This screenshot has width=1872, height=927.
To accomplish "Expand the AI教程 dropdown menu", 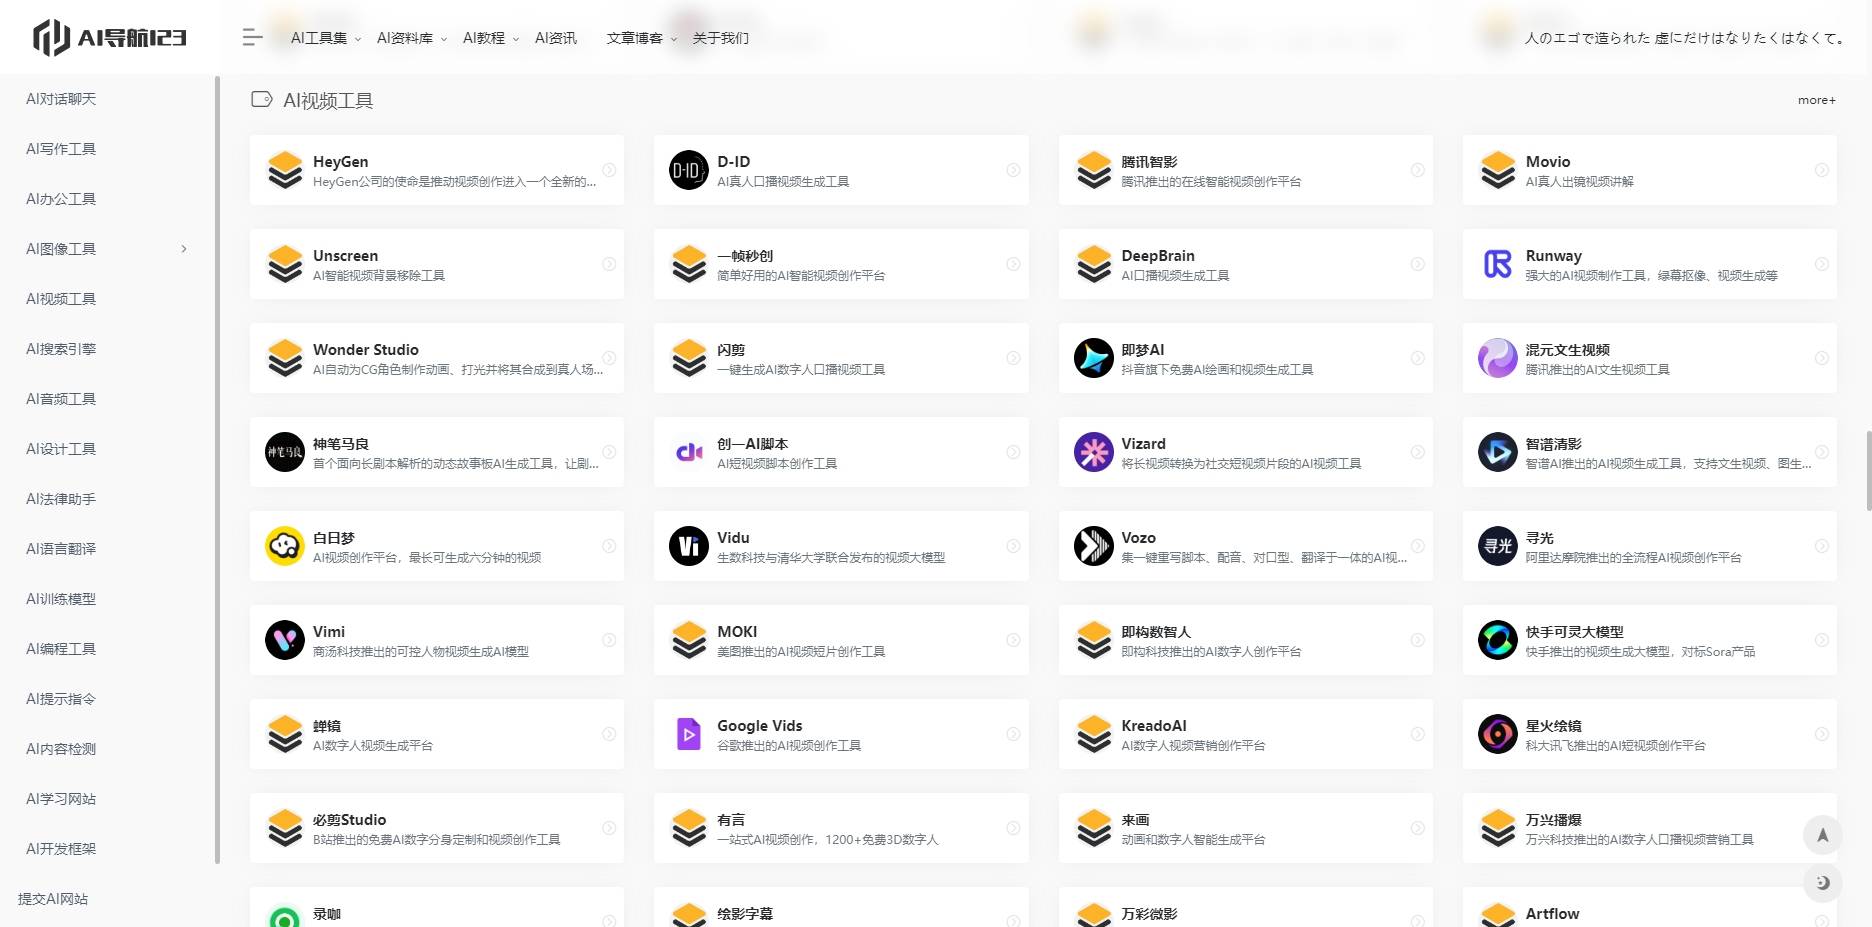I will pos(491,38).
